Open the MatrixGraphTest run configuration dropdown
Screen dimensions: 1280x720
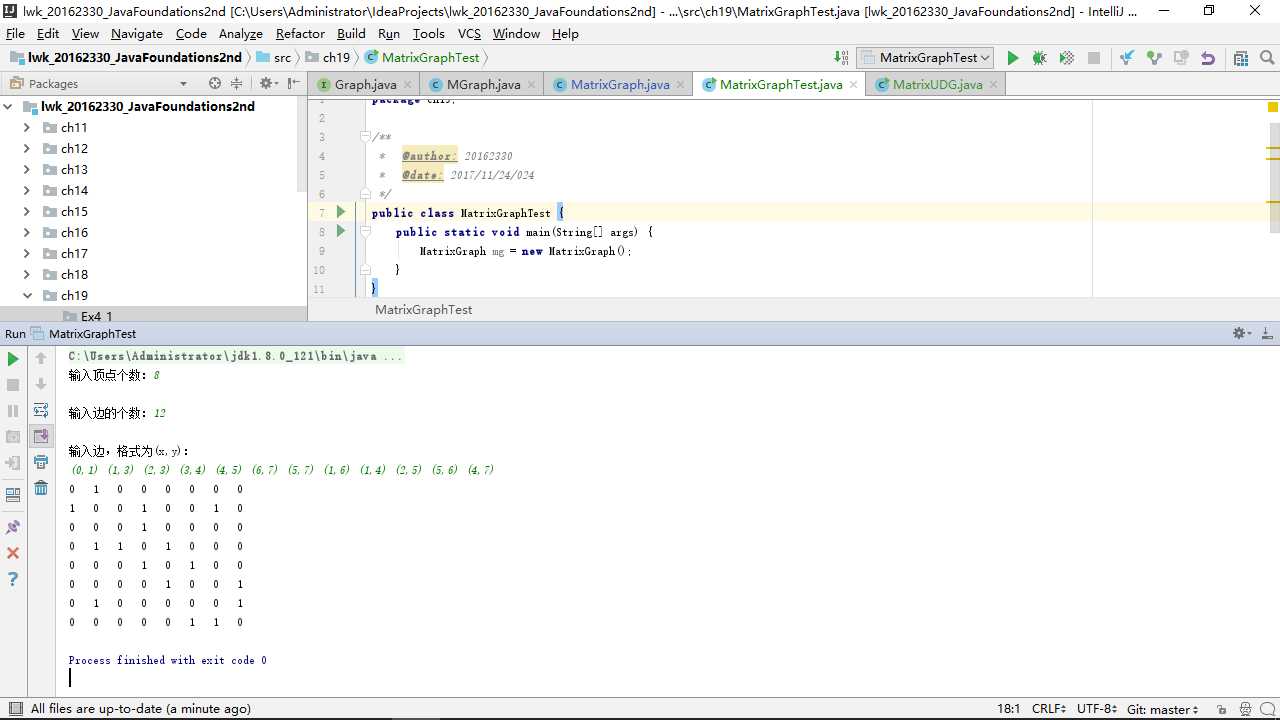coord(925,58)
